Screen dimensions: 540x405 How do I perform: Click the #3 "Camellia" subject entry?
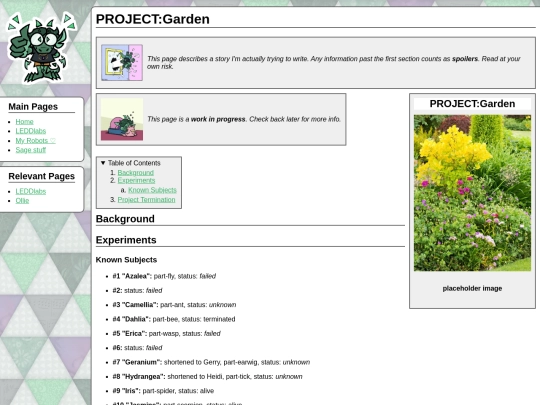(174, 305)
